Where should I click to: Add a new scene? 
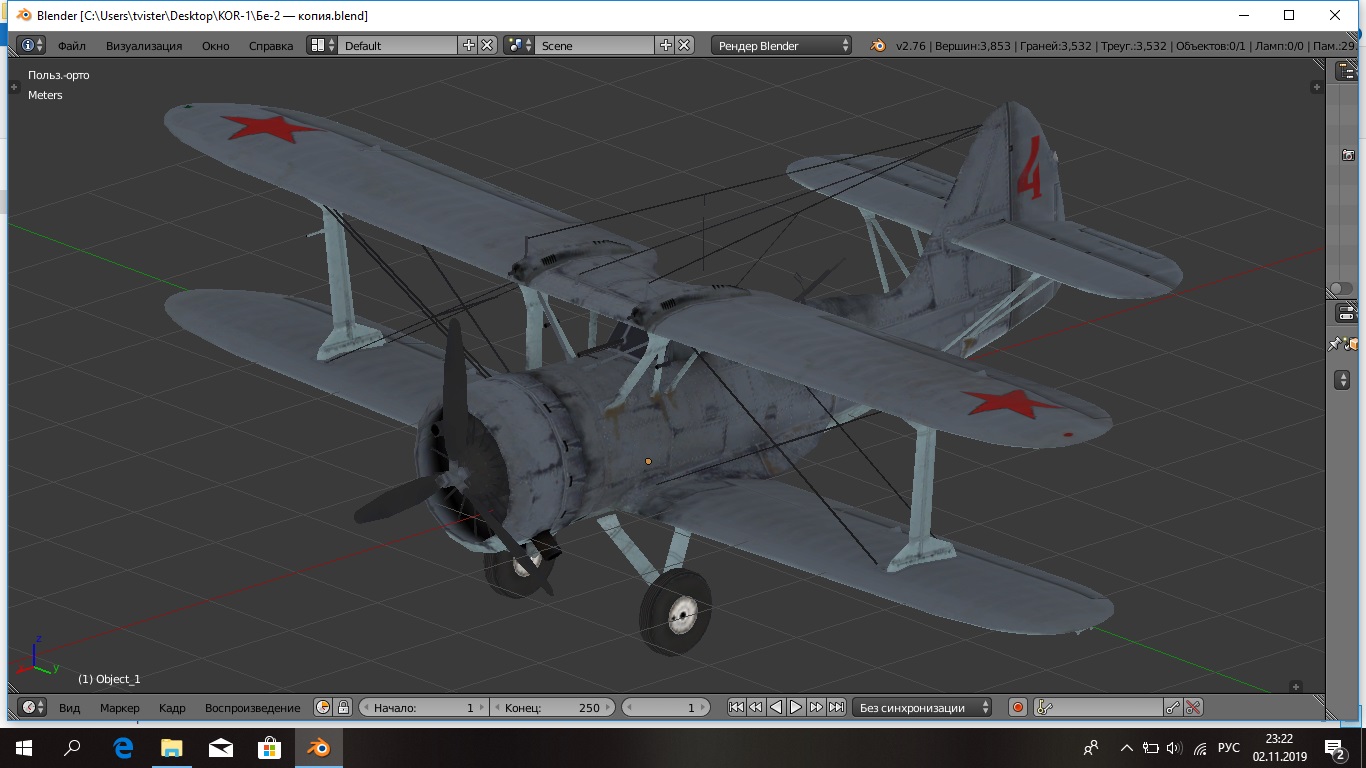[x=666, y=45]
